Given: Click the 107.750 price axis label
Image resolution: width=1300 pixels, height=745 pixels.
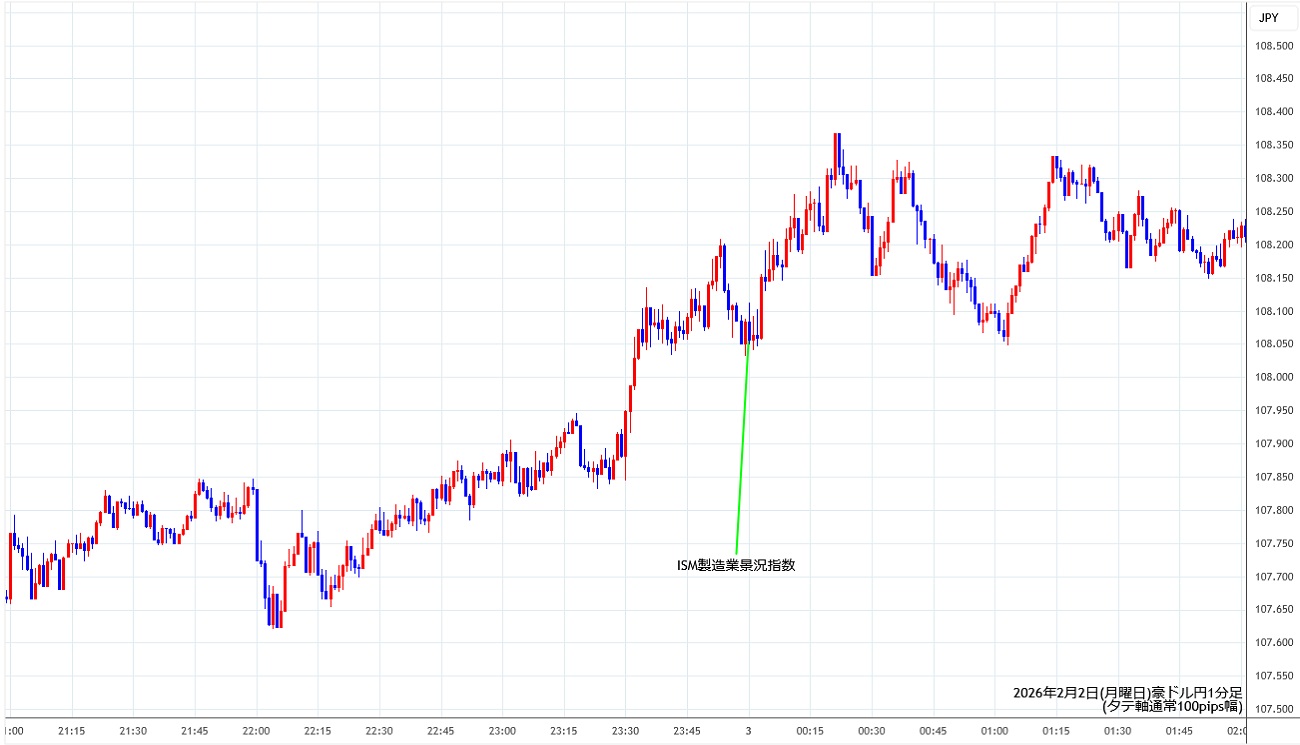Looking at the screenshot, I should click(x=1274, y=543).
